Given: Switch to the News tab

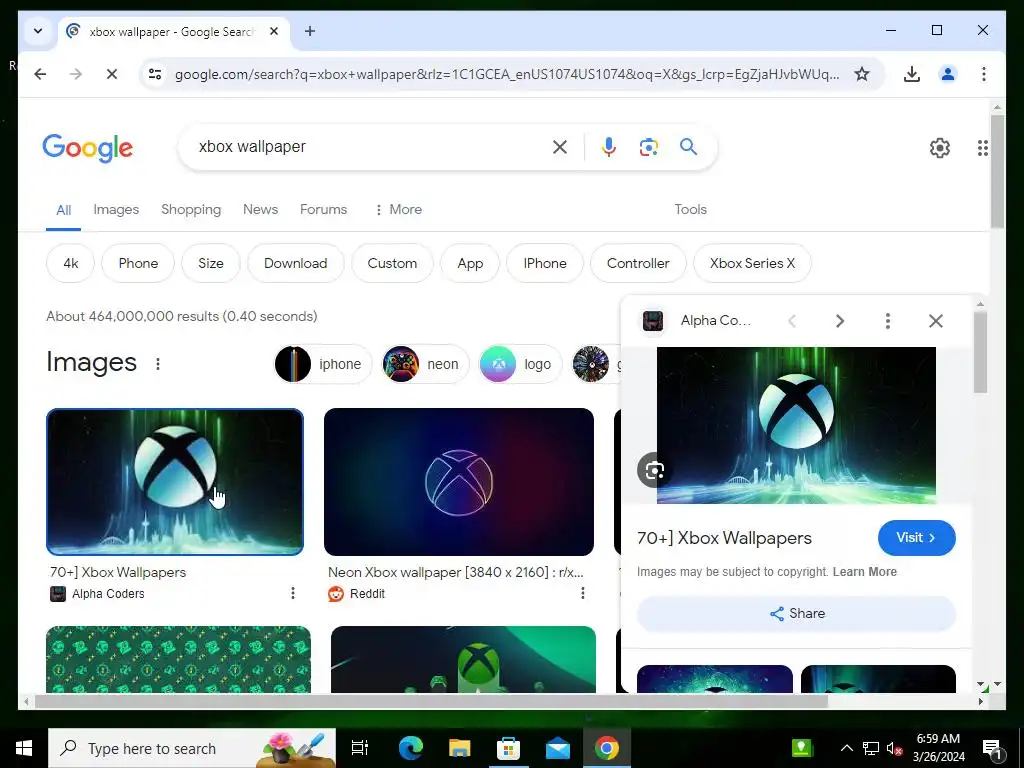Looking at the screenshot, I should (x=260, y=210).
